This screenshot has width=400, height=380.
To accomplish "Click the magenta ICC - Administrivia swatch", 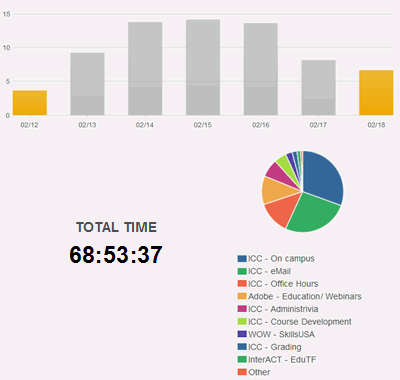I will (242, 309).
